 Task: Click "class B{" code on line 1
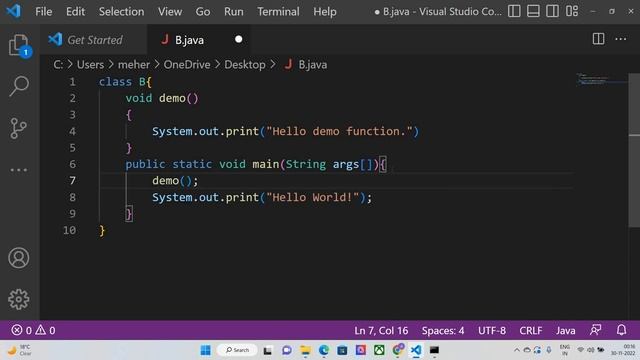point(125,82)
